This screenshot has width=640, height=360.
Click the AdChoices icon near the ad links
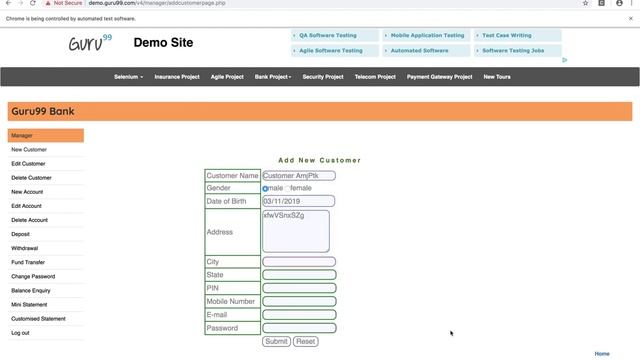(565, 60)
